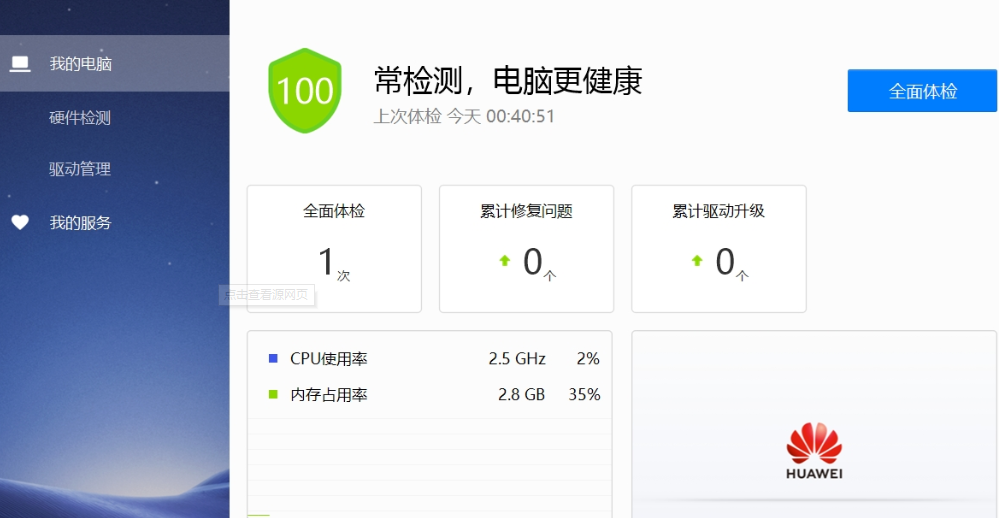This screenshot has width=999, height=518.
Task: Click the heart icon beside 我的服务
Action: tap(20, 222)
